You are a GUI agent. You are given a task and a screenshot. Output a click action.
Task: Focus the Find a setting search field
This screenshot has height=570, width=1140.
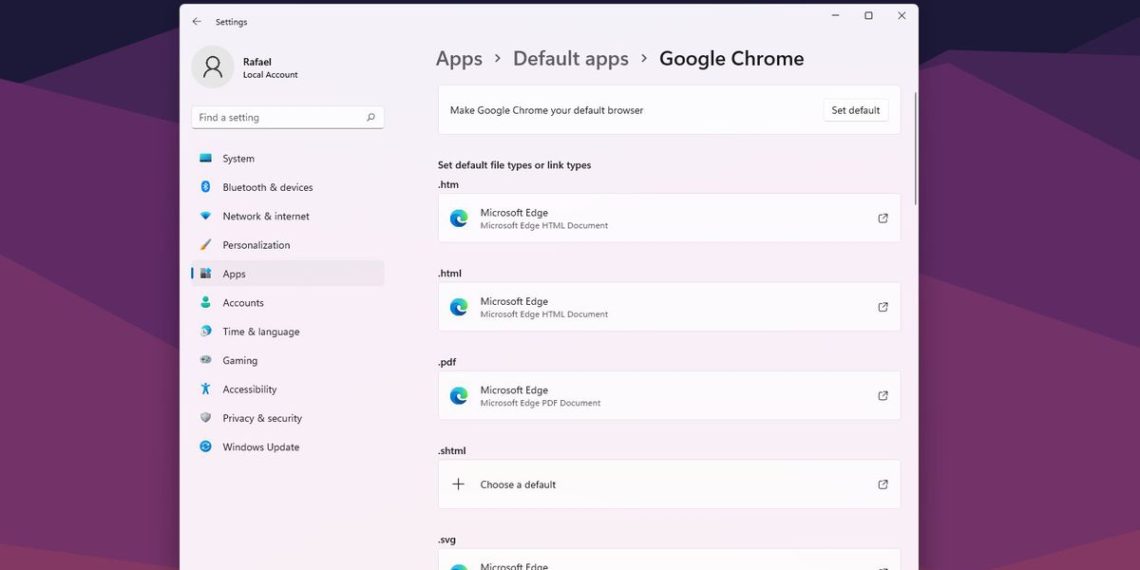pos(287,117)
